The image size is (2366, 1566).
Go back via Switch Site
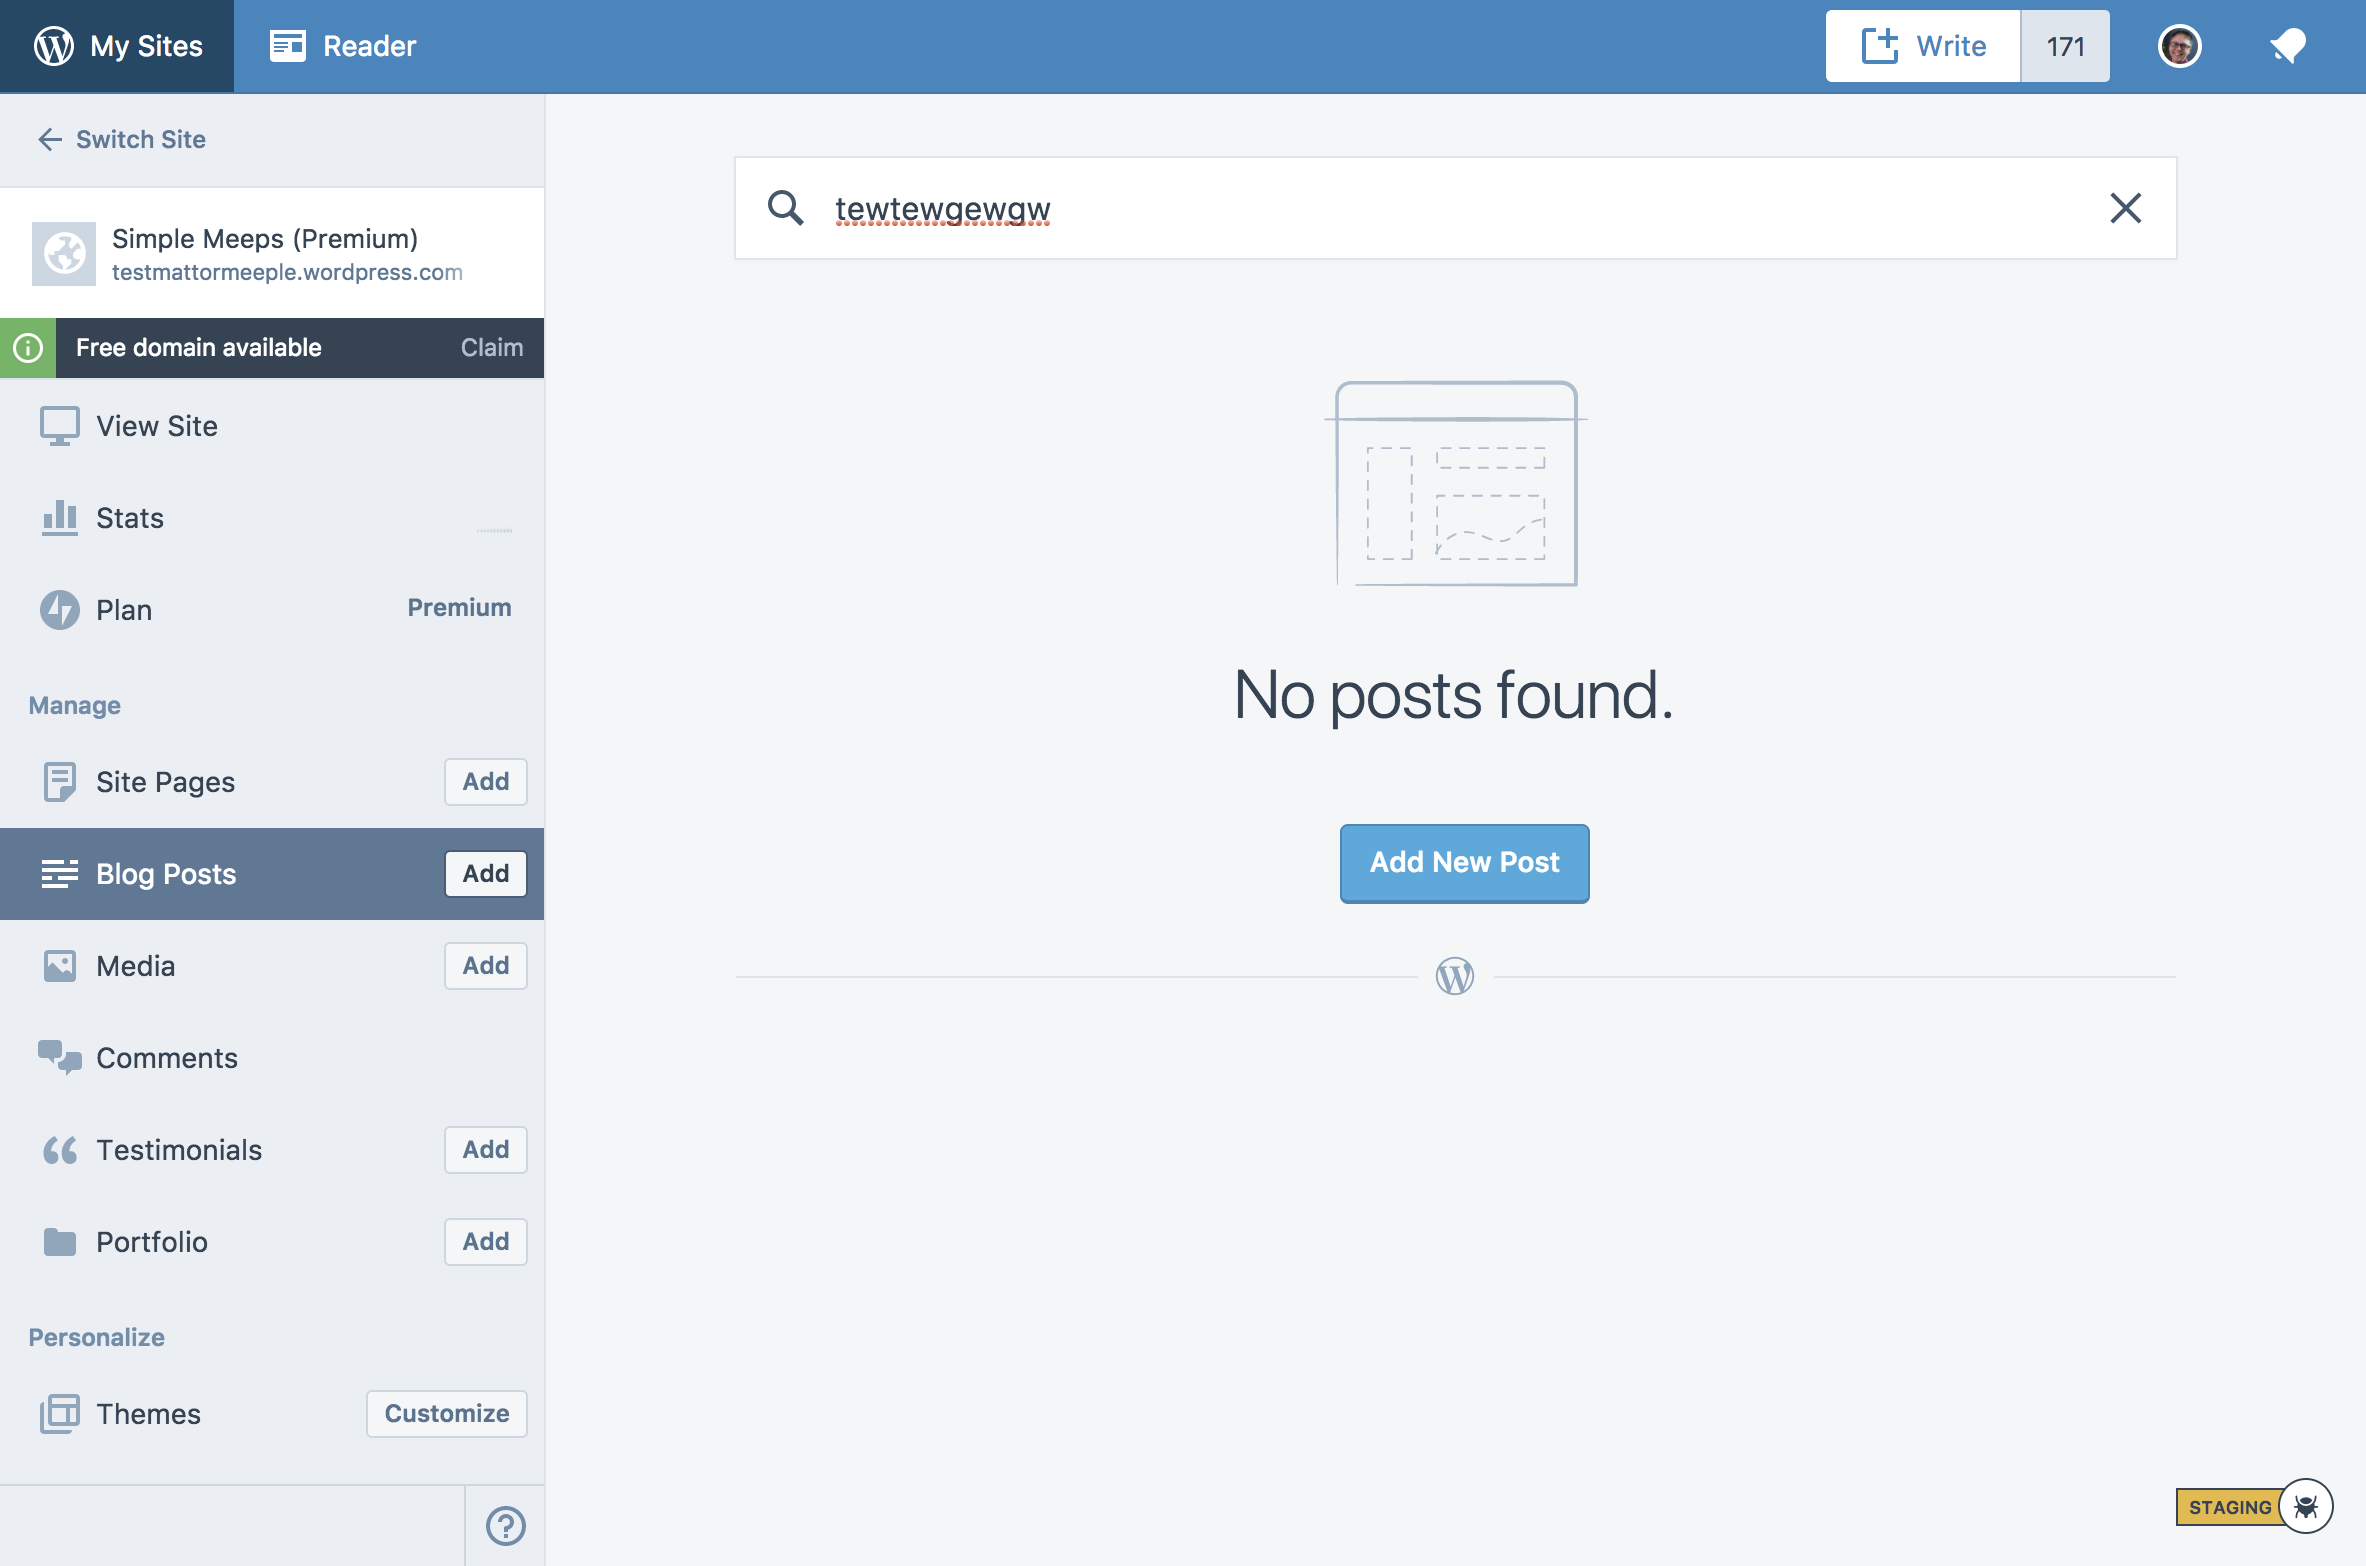tap(118, 139)
